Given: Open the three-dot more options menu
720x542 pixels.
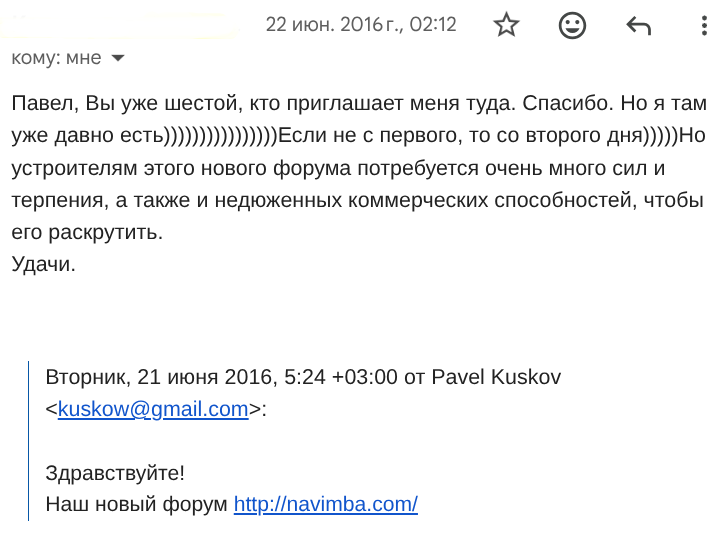Looking at the screenshot, I should click(x=704, y=25).
